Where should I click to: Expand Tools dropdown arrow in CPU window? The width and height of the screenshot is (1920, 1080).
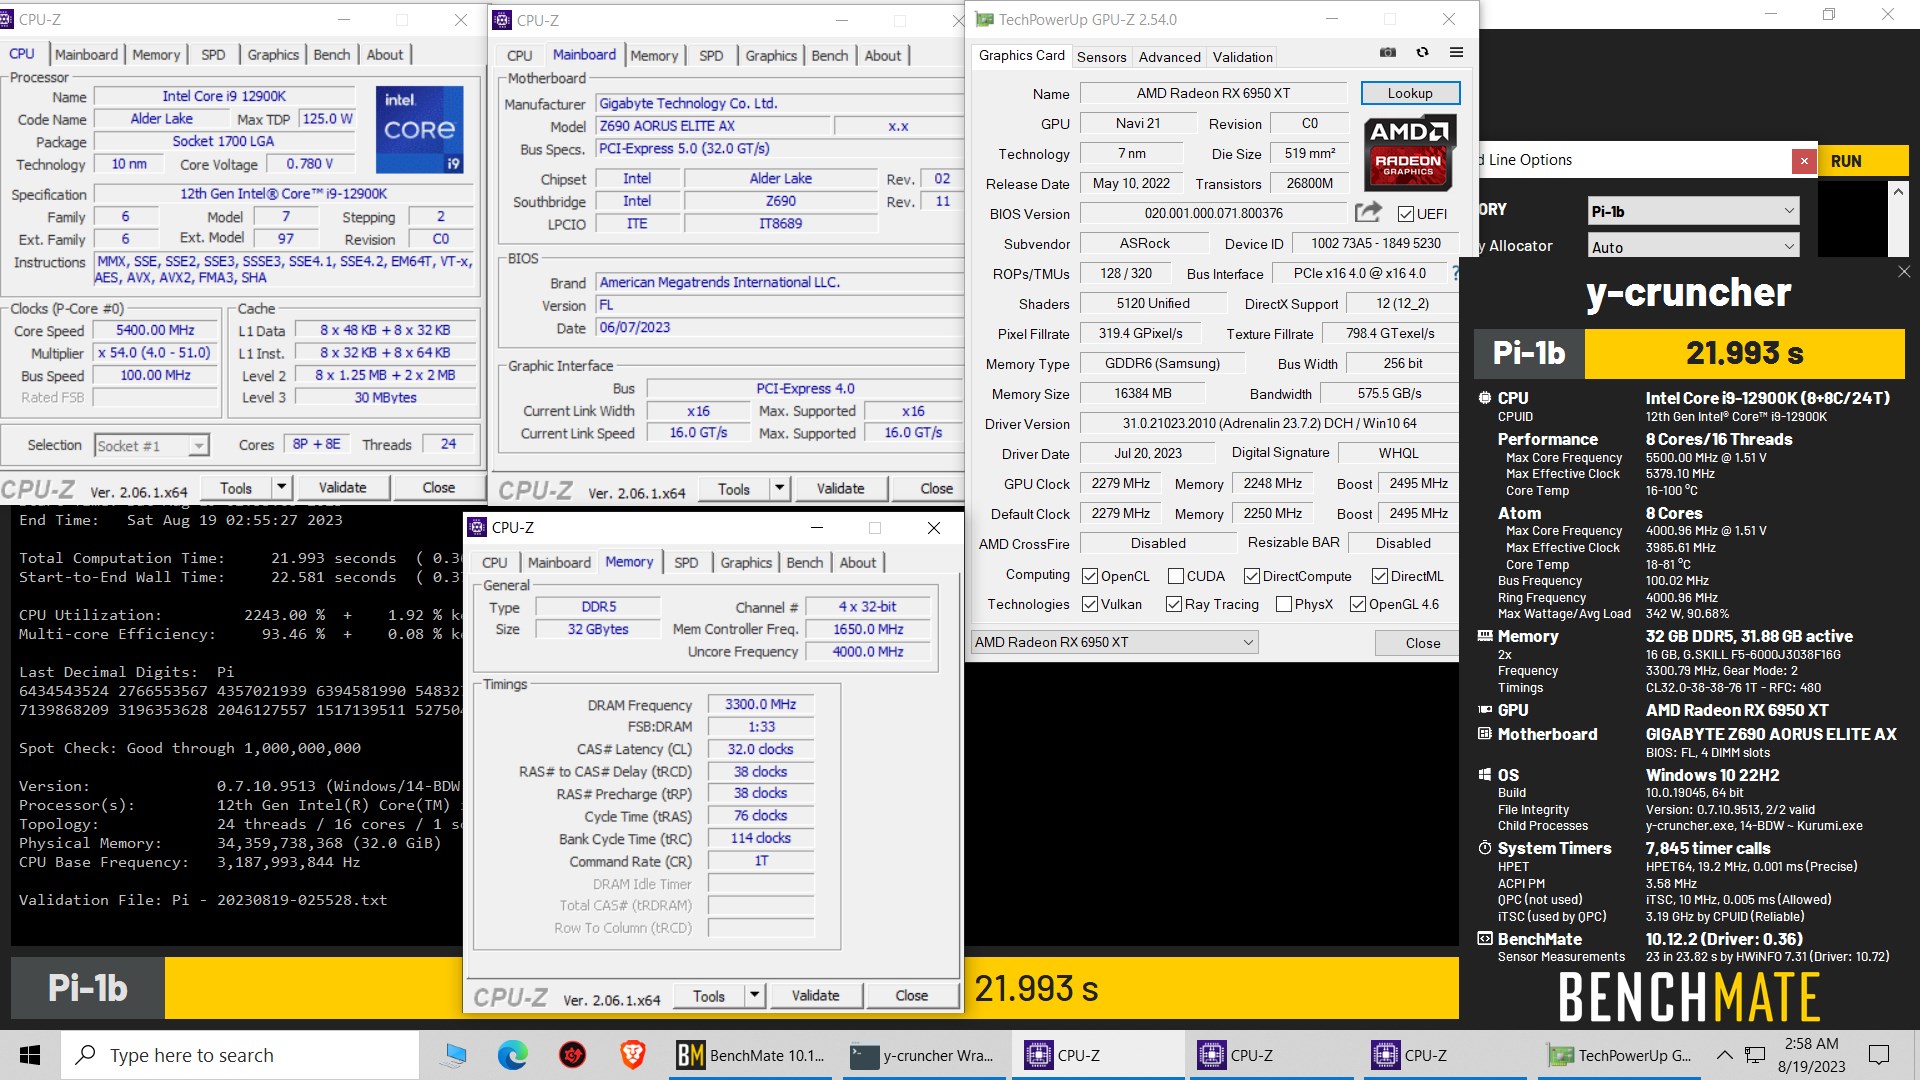(x=281, y=488)
